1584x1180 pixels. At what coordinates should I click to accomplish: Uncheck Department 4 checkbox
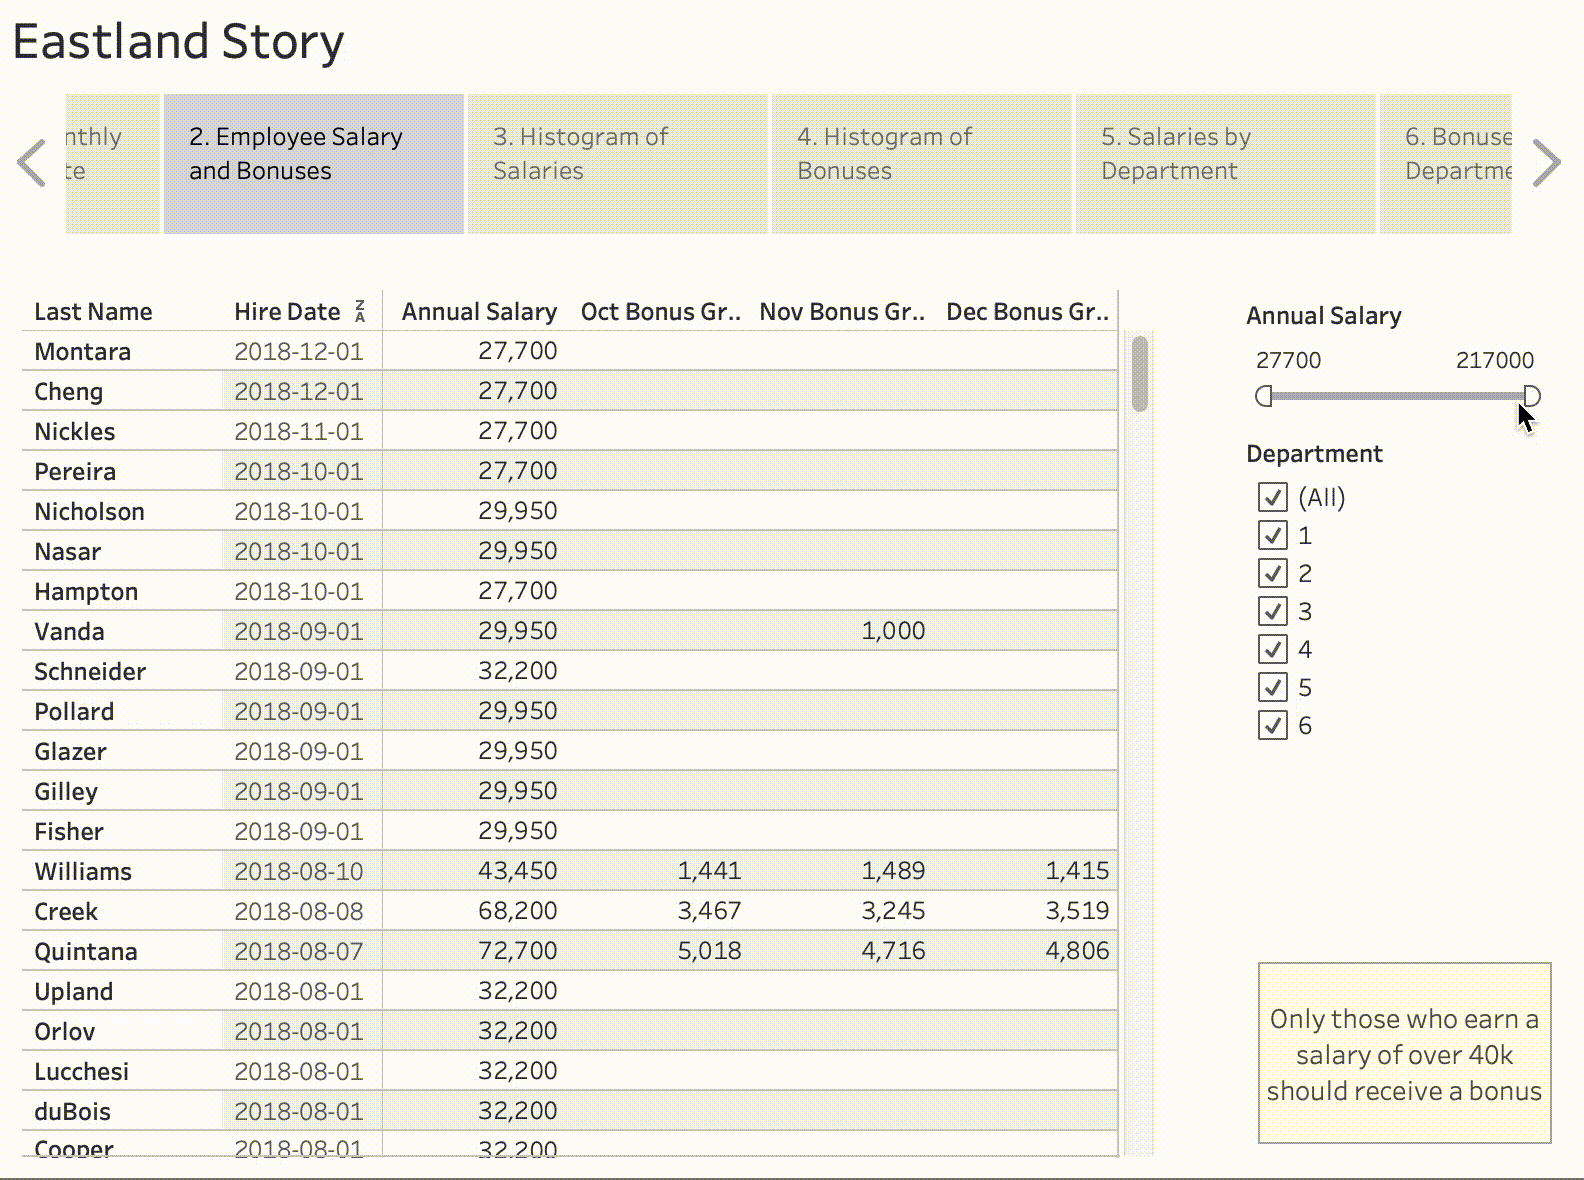click(1272, 649)
